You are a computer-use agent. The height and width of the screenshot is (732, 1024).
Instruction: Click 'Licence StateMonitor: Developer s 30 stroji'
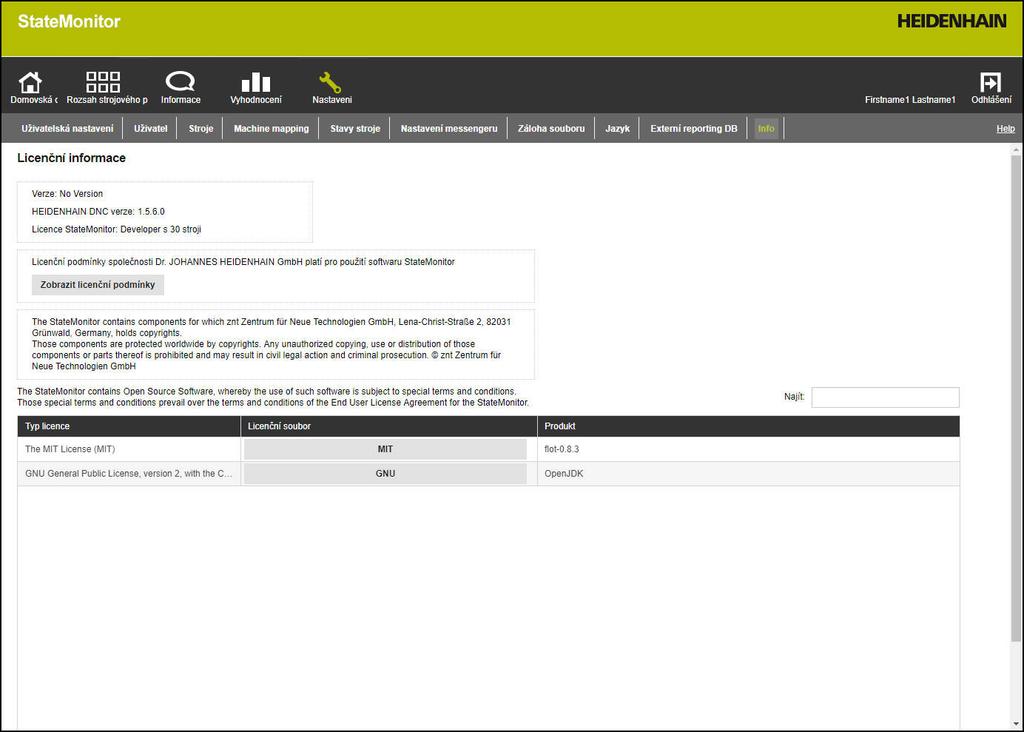(116, 229)
